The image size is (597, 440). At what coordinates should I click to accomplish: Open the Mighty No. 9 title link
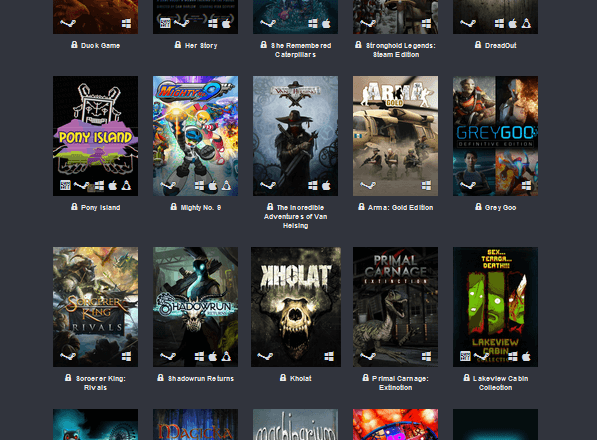click(x=201, y=207)
